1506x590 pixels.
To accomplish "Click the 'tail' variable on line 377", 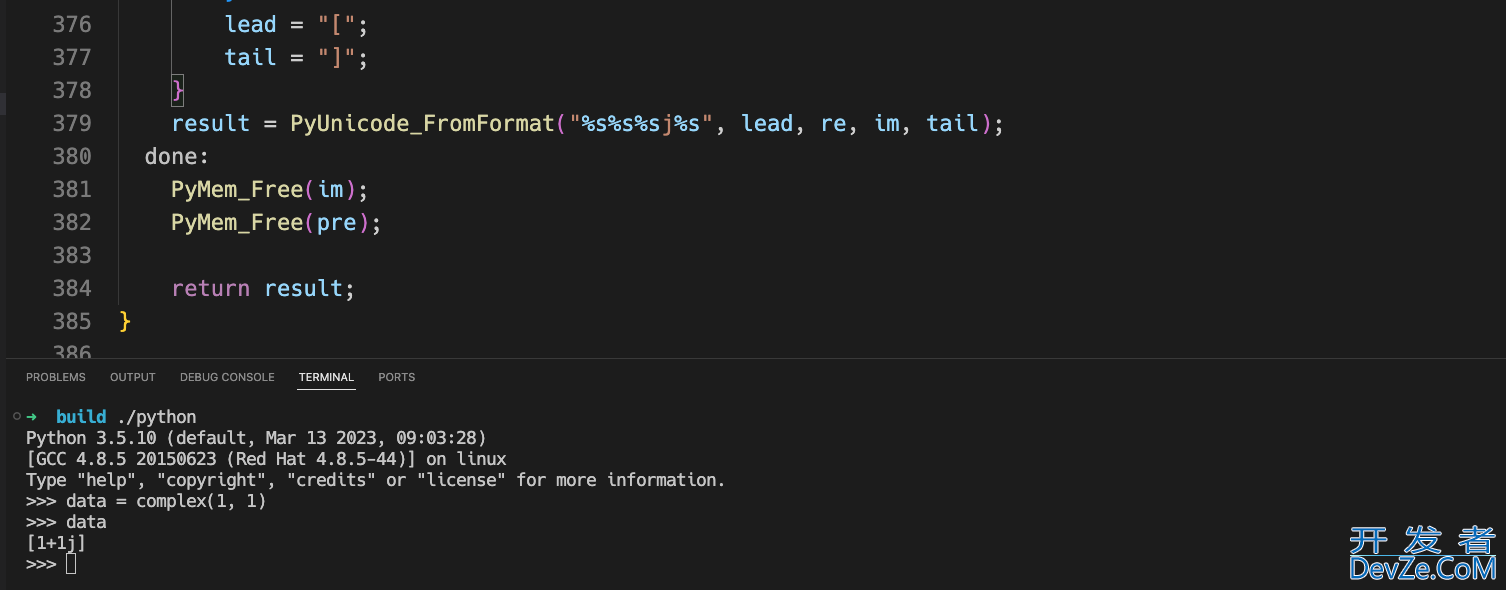I will click(x=250, y=57).
